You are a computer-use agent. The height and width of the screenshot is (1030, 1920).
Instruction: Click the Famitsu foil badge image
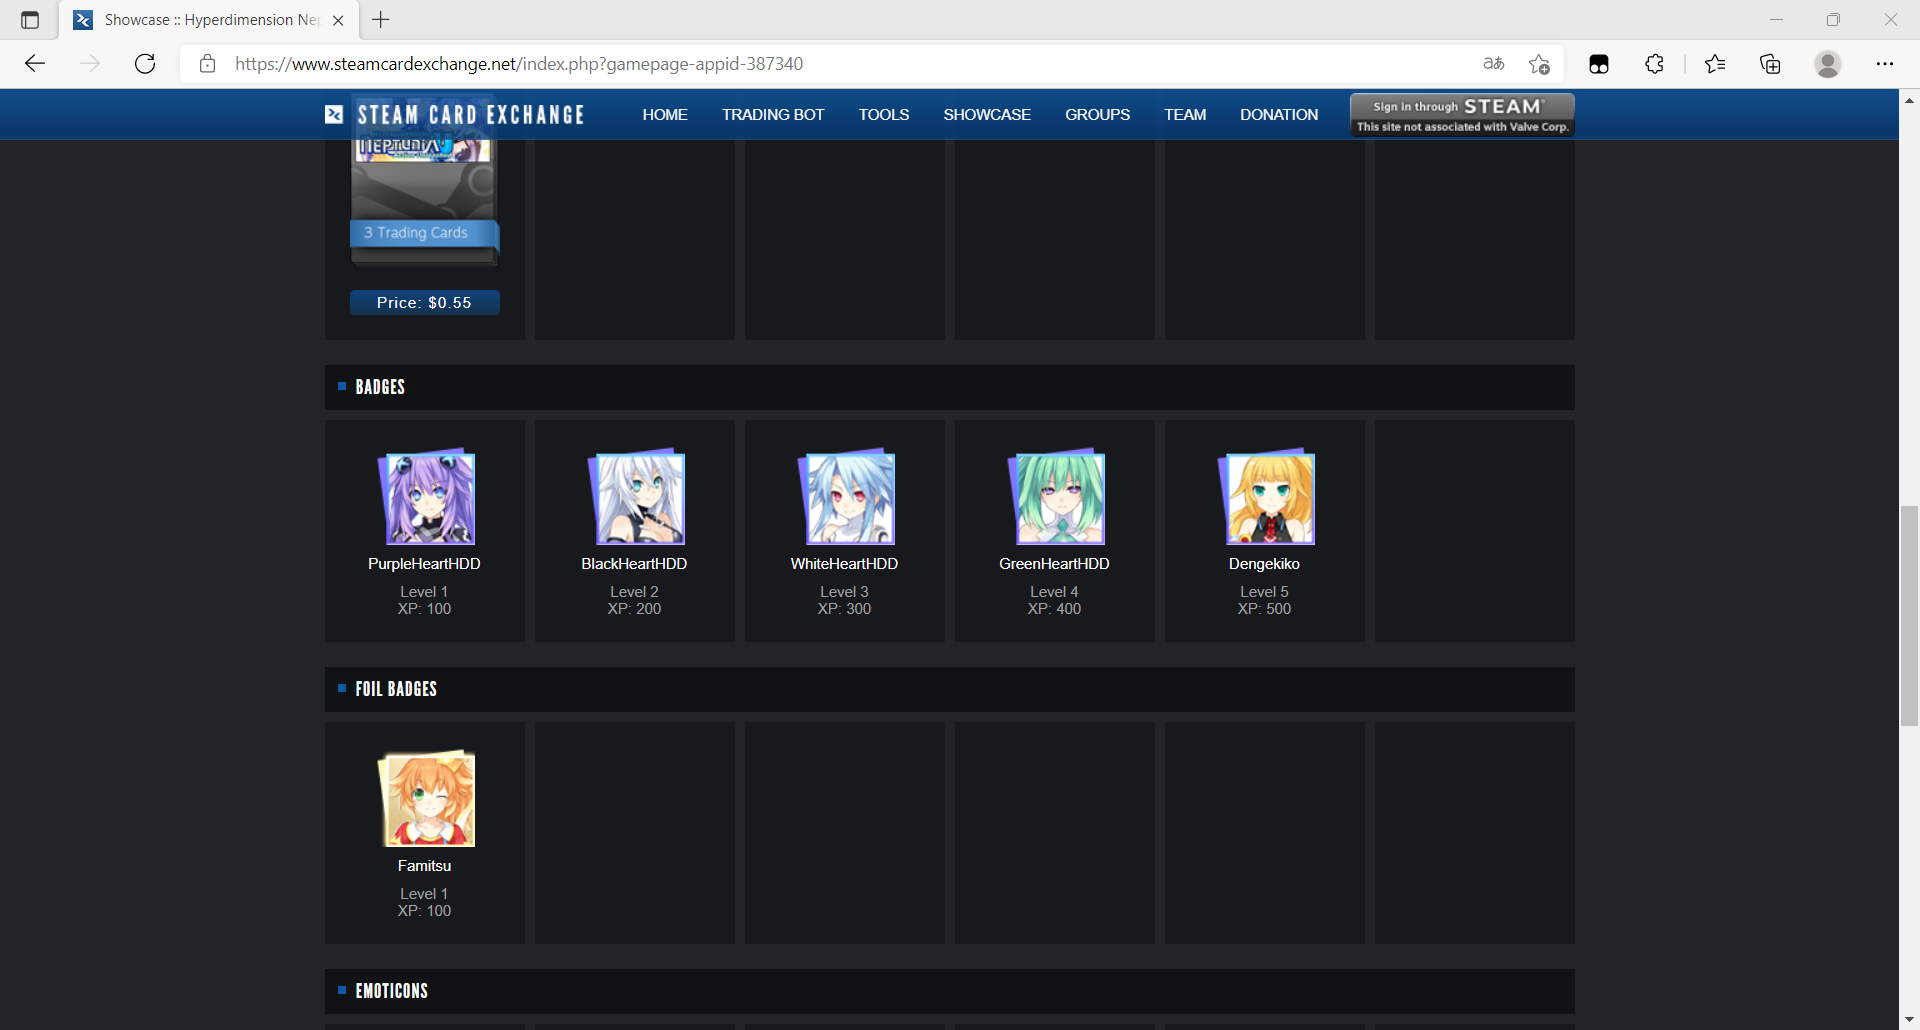click(426, 799)
